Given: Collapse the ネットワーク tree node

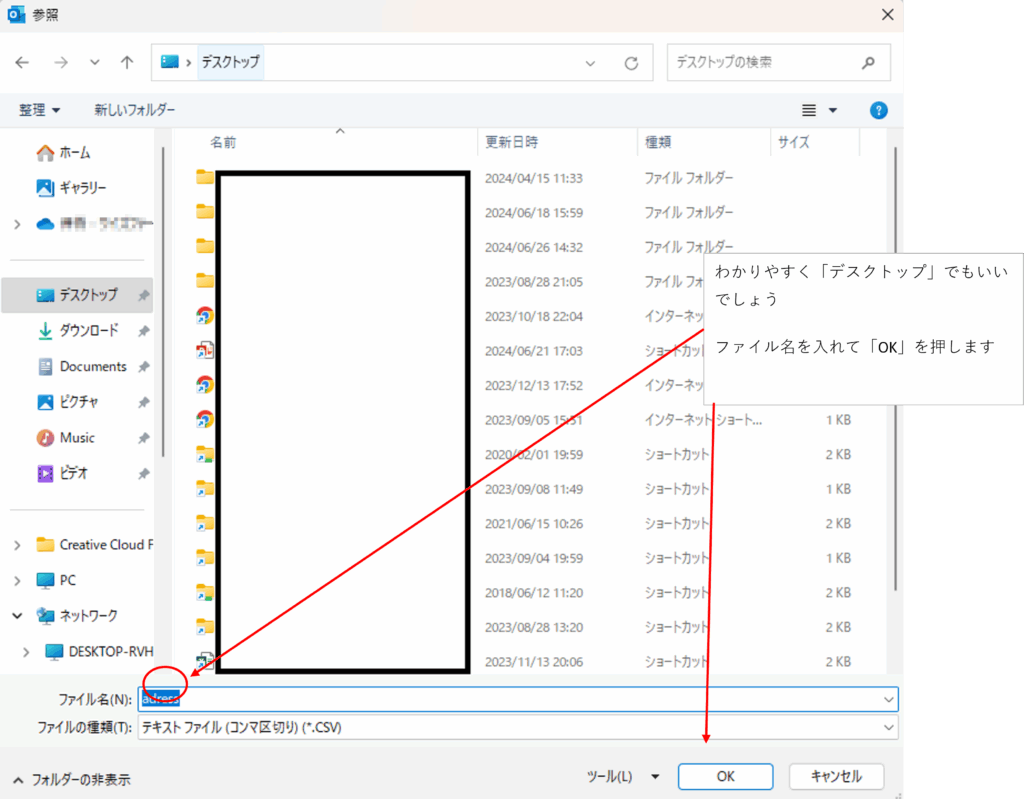Looking at the screenshot, I should point(17,616).
